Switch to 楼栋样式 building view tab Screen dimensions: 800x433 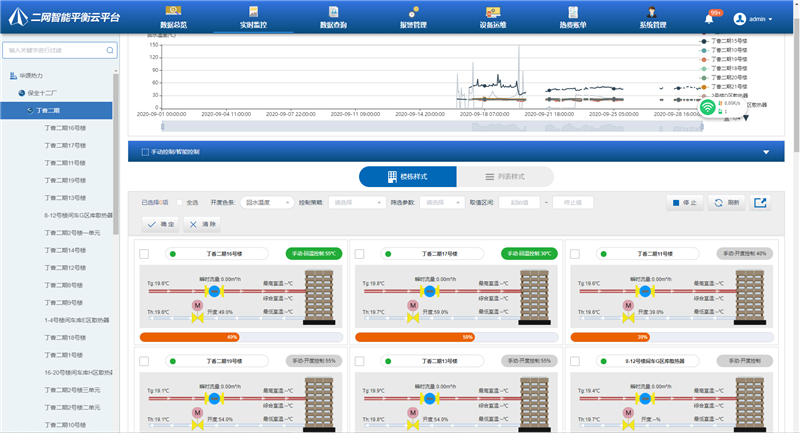point(408,176)
